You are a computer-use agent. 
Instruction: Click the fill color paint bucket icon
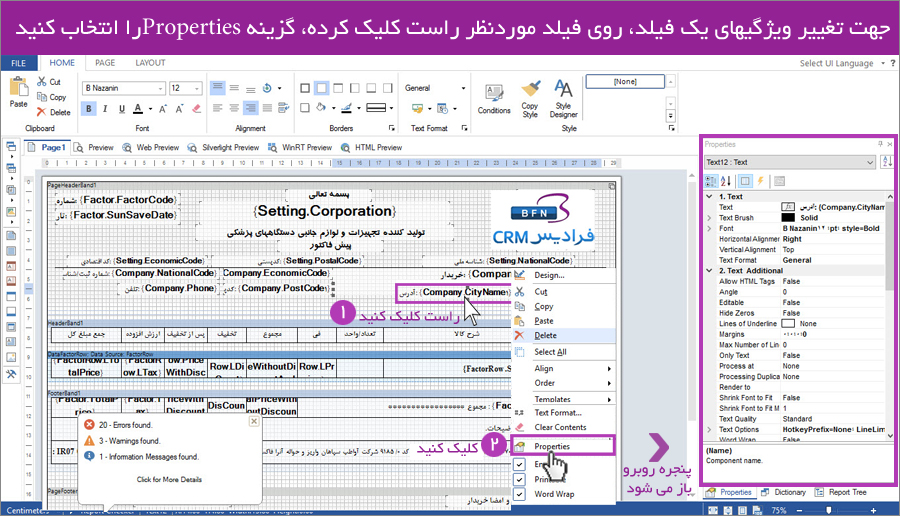pos(321,107)
